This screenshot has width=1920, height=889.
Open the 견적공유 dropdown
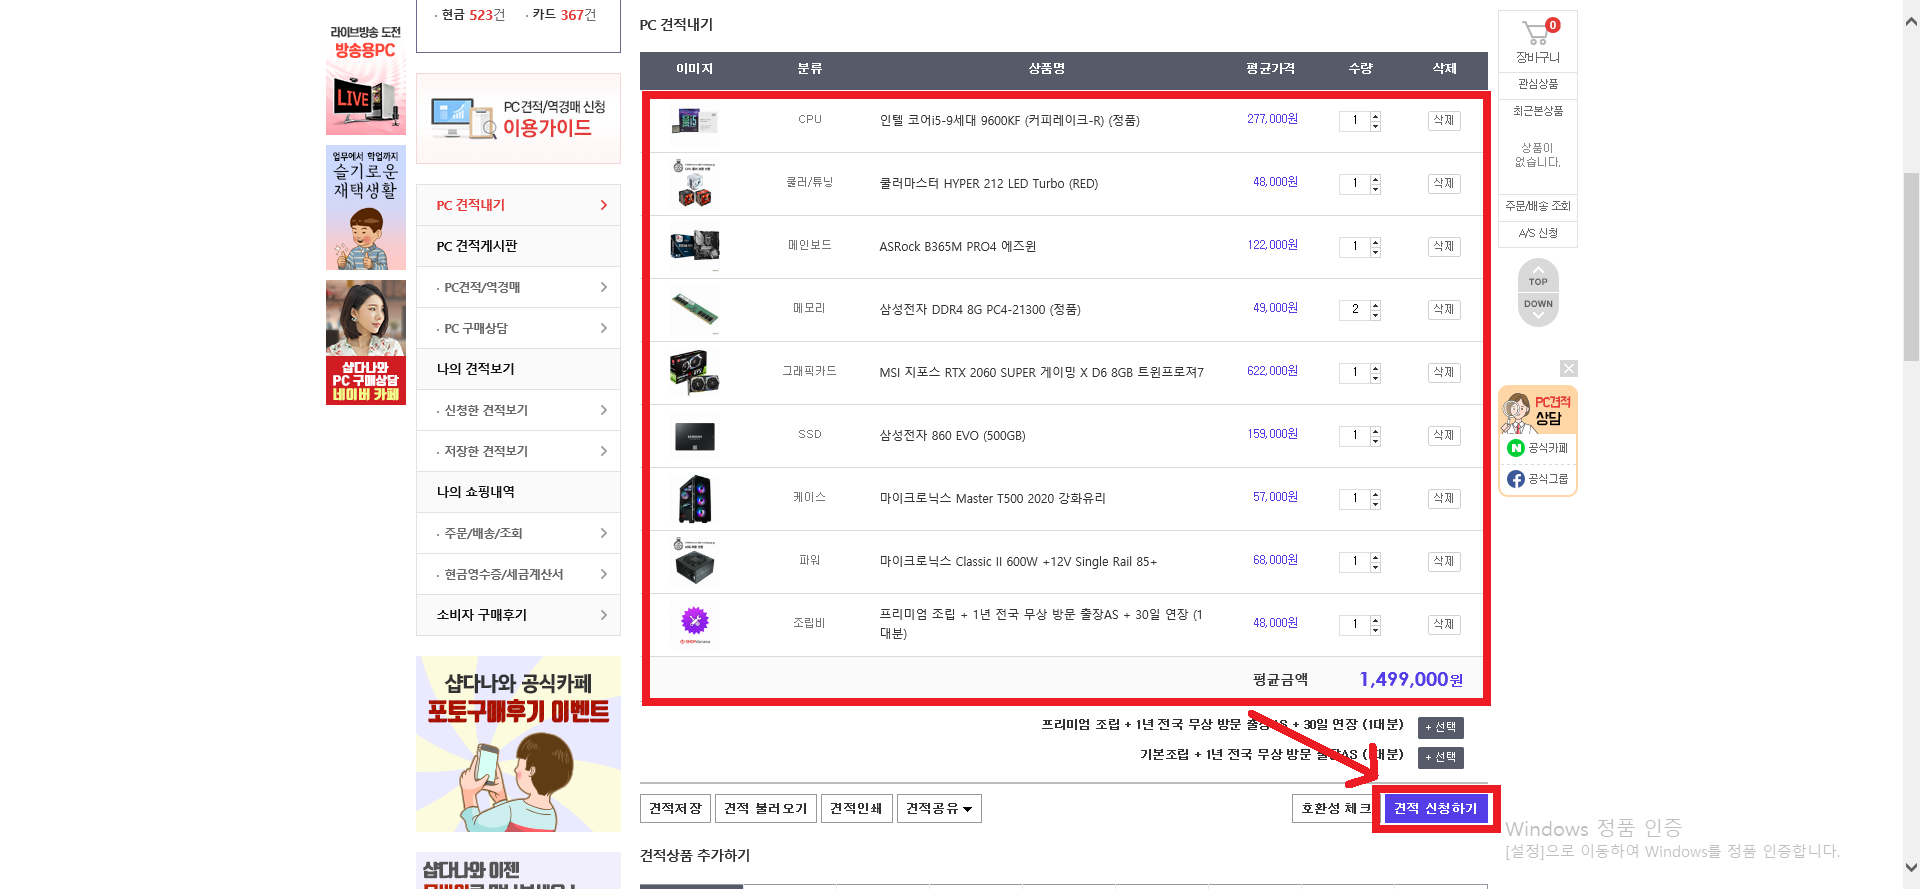pyautogui.click(x=939, y=808)
